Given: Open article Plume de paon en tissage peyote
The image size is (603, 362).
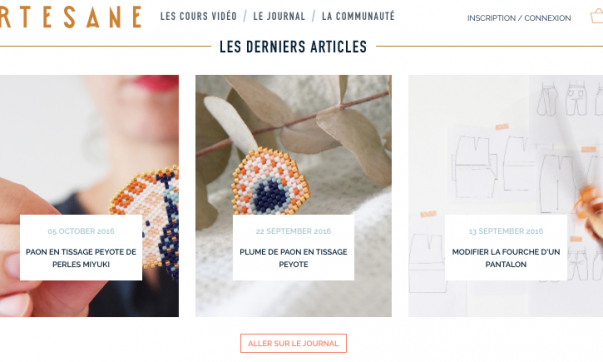Looking at the screenshot, I should pyautogui.click(x=293, y=258).
